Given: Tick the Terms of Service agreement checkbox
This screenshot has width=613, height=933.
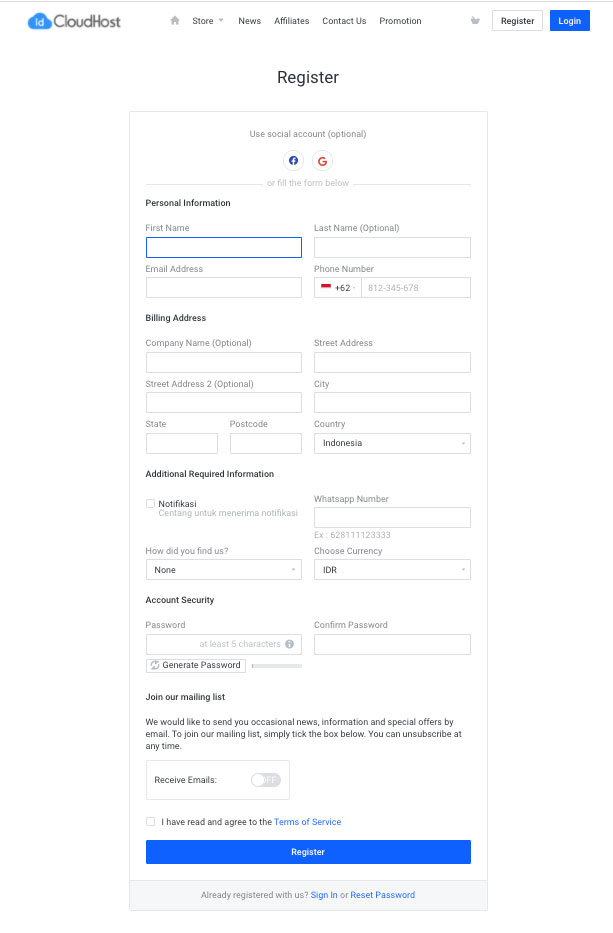Looking at the screenshot, I should [150, 821].
